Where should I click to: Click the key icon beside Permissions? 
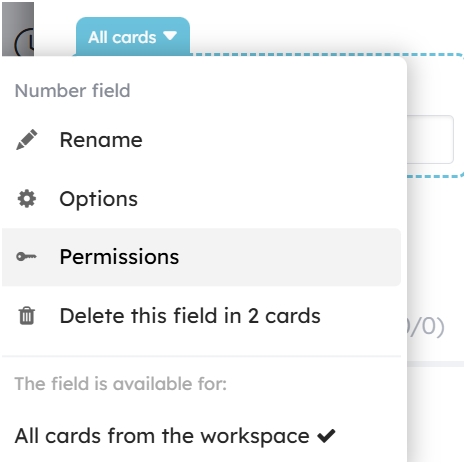point(26,257)
